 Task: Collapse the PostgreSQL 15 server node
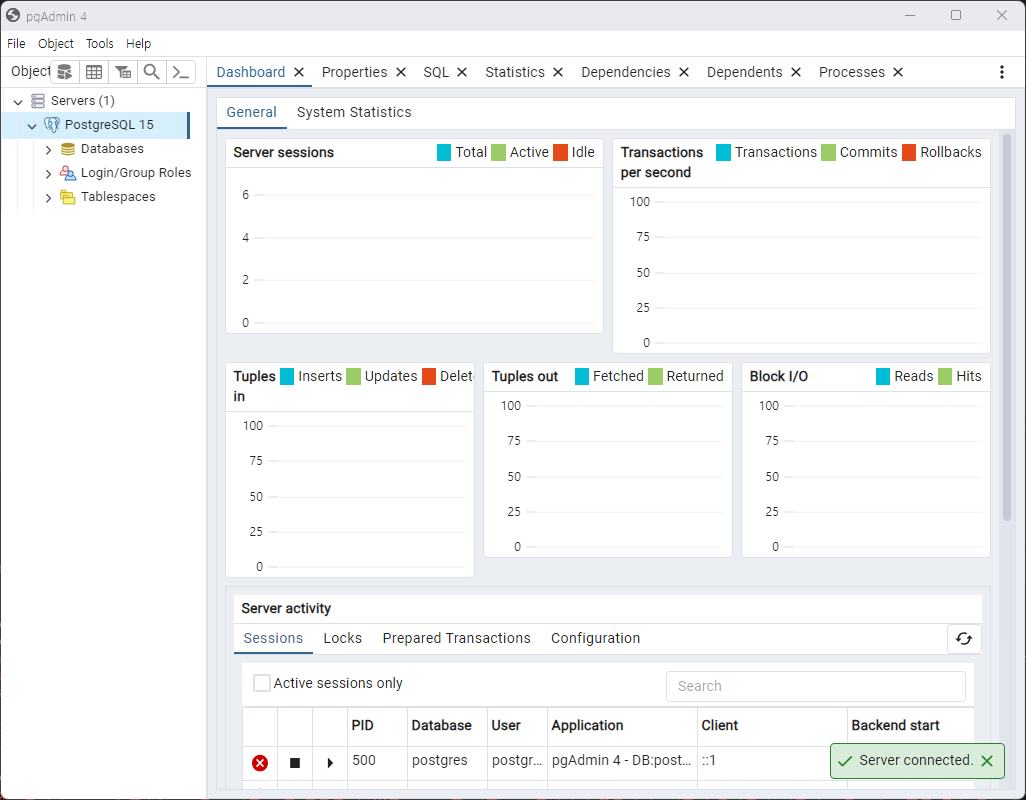coord(32,125)
